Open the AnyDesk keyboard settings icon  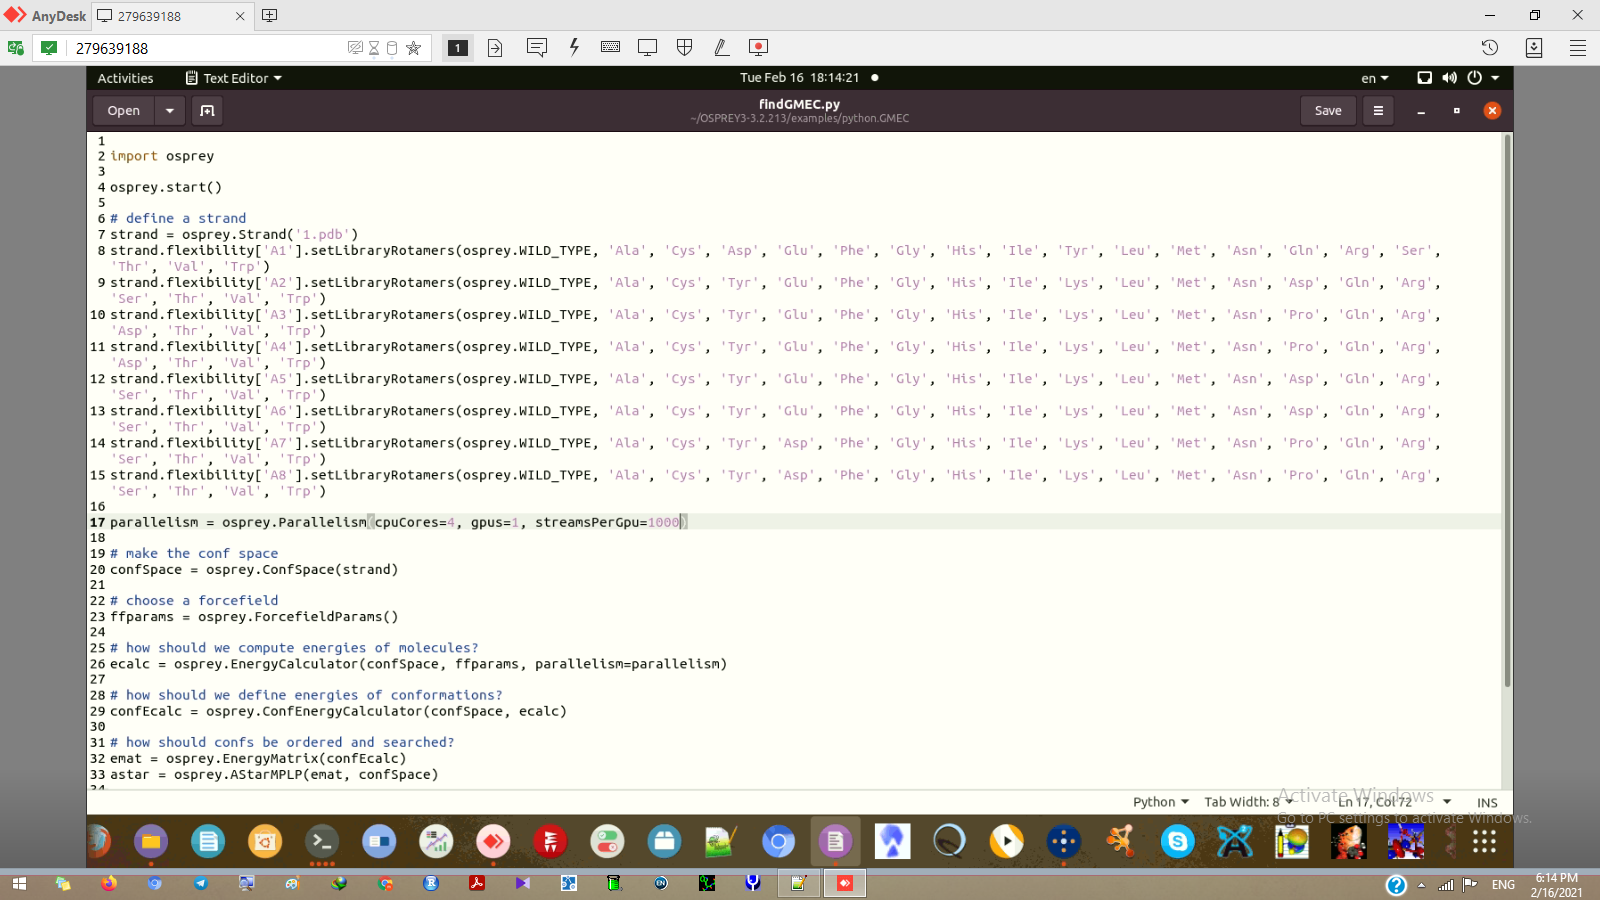611,47
